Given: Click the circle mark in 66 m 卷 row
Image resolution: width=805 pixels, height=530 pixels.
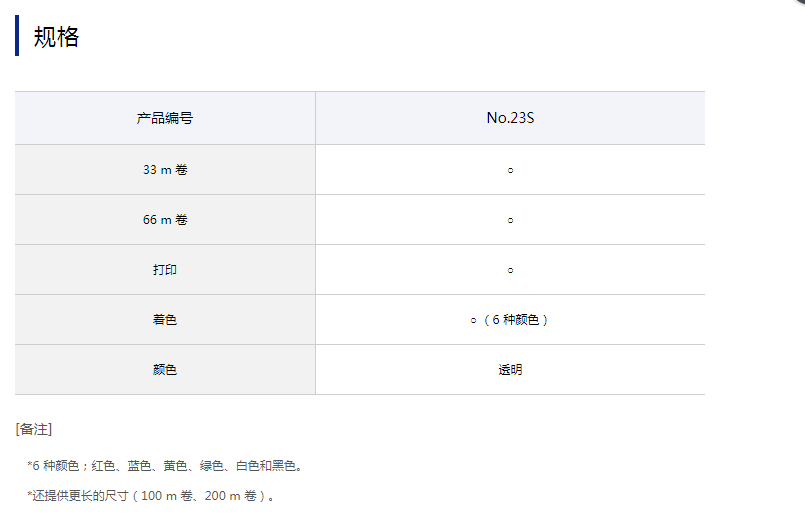Looking at the screenshot, I should coord(510,220).
